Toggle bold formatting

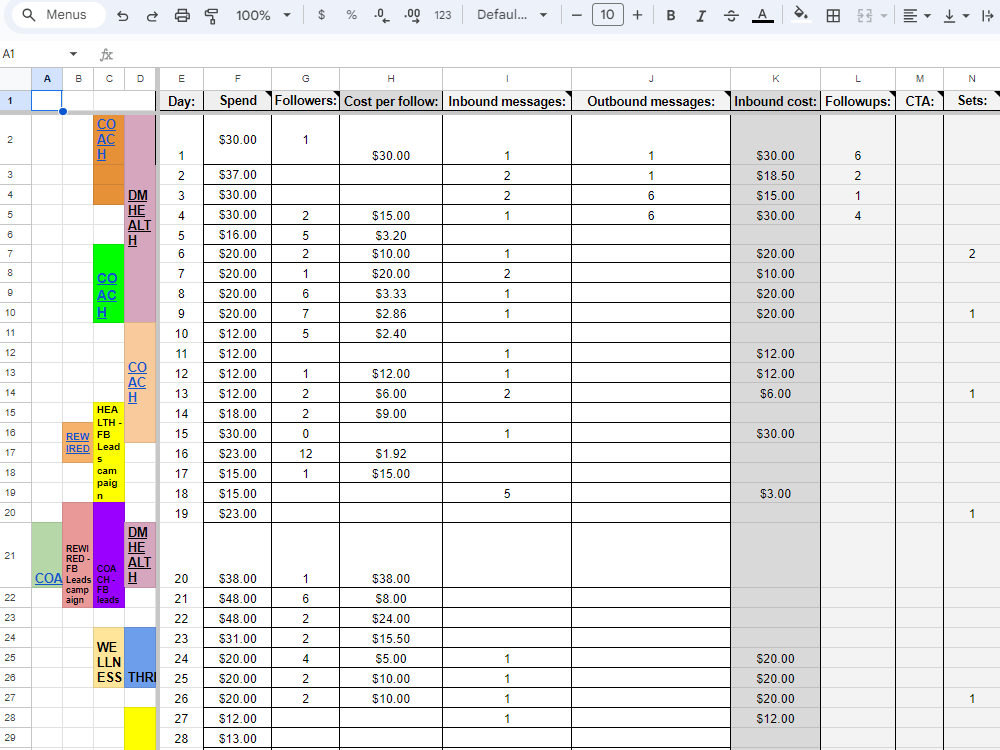click(670, 15)
